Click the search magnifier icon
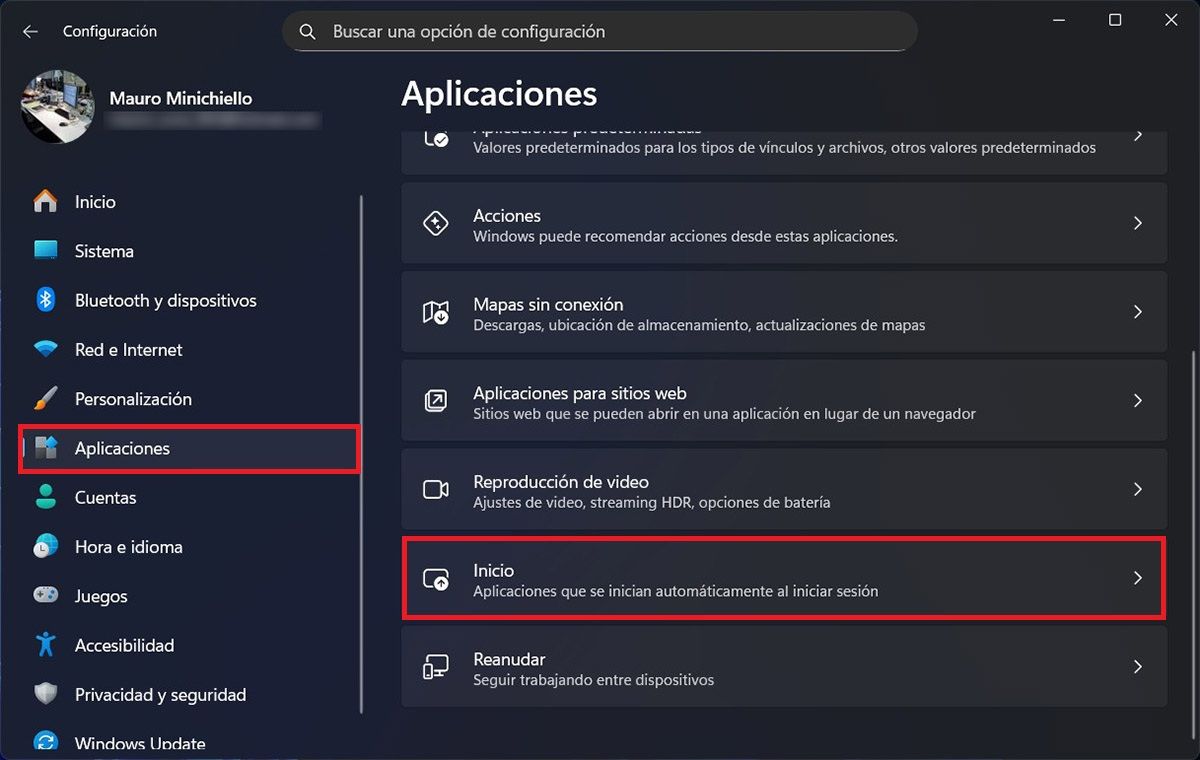The height and width of the screenshot is (760, 1200). coord(309,32)
